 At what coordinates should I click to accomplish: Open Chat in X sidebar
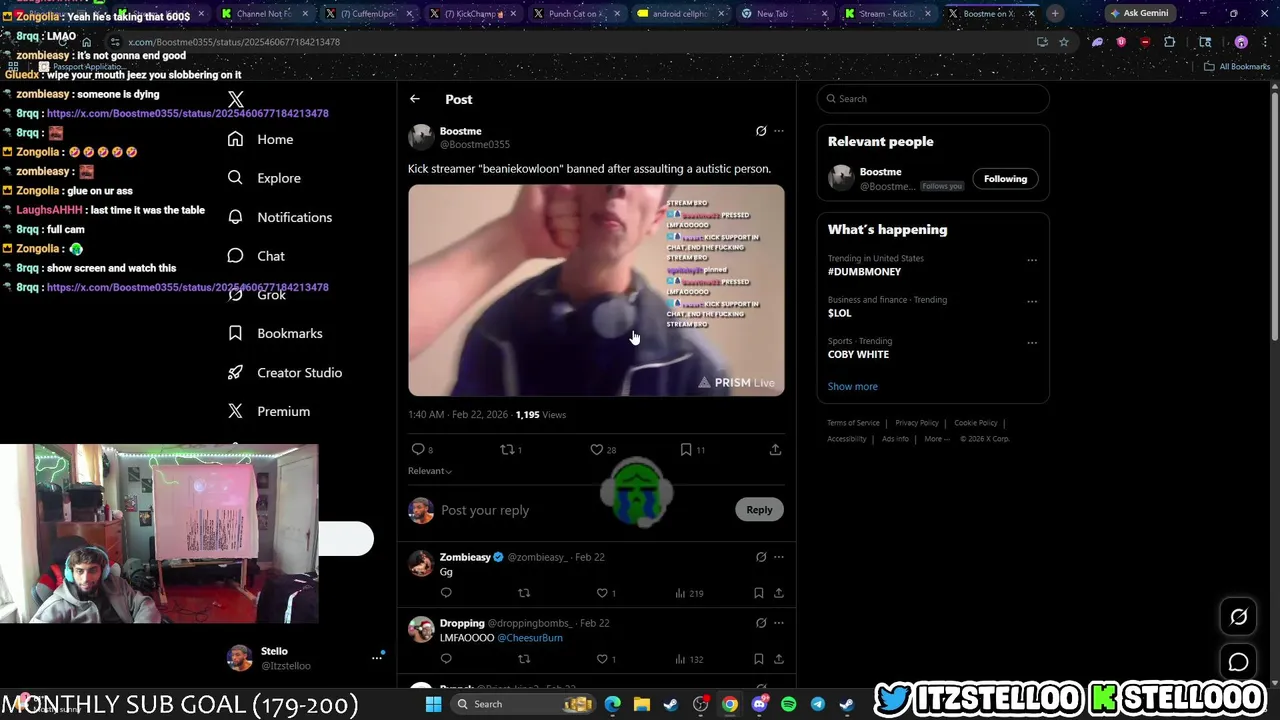click(256, 256)
